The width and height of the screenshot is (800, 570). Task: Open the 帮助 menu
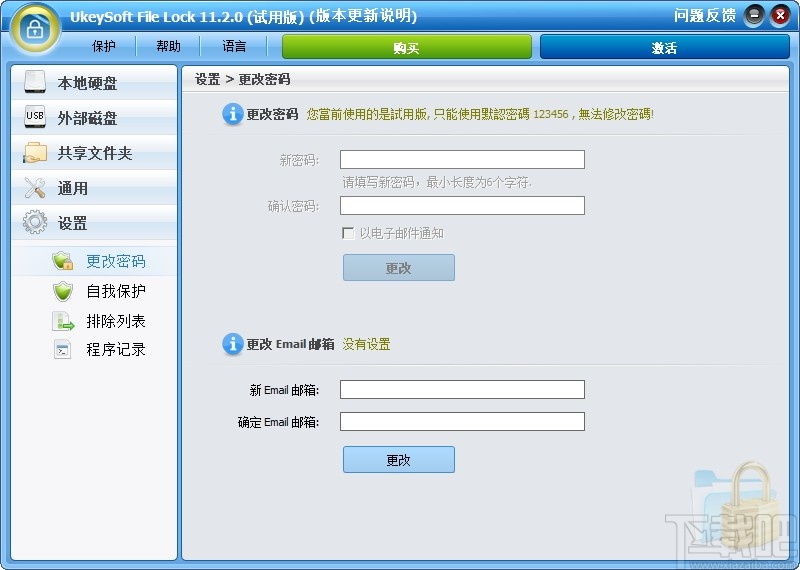[168, 46]
